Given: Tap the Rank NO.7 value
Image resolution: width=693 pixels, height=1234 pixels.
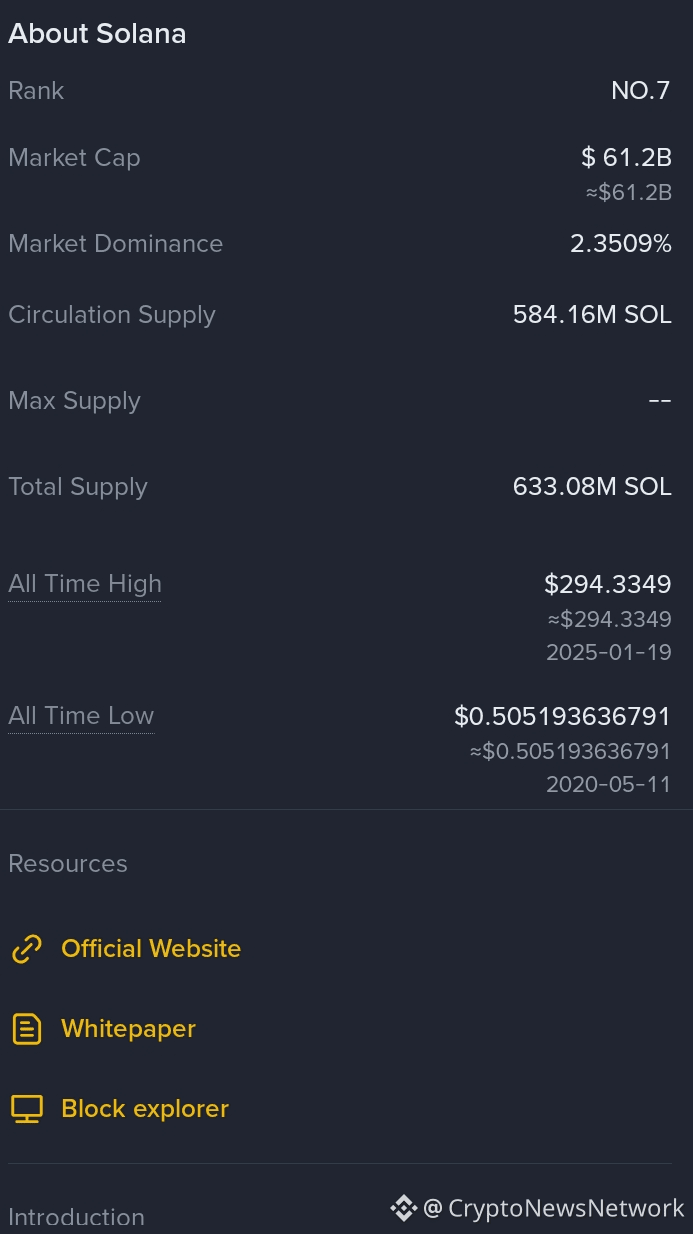Looking at the screenshot, I should tap(641, 91).
